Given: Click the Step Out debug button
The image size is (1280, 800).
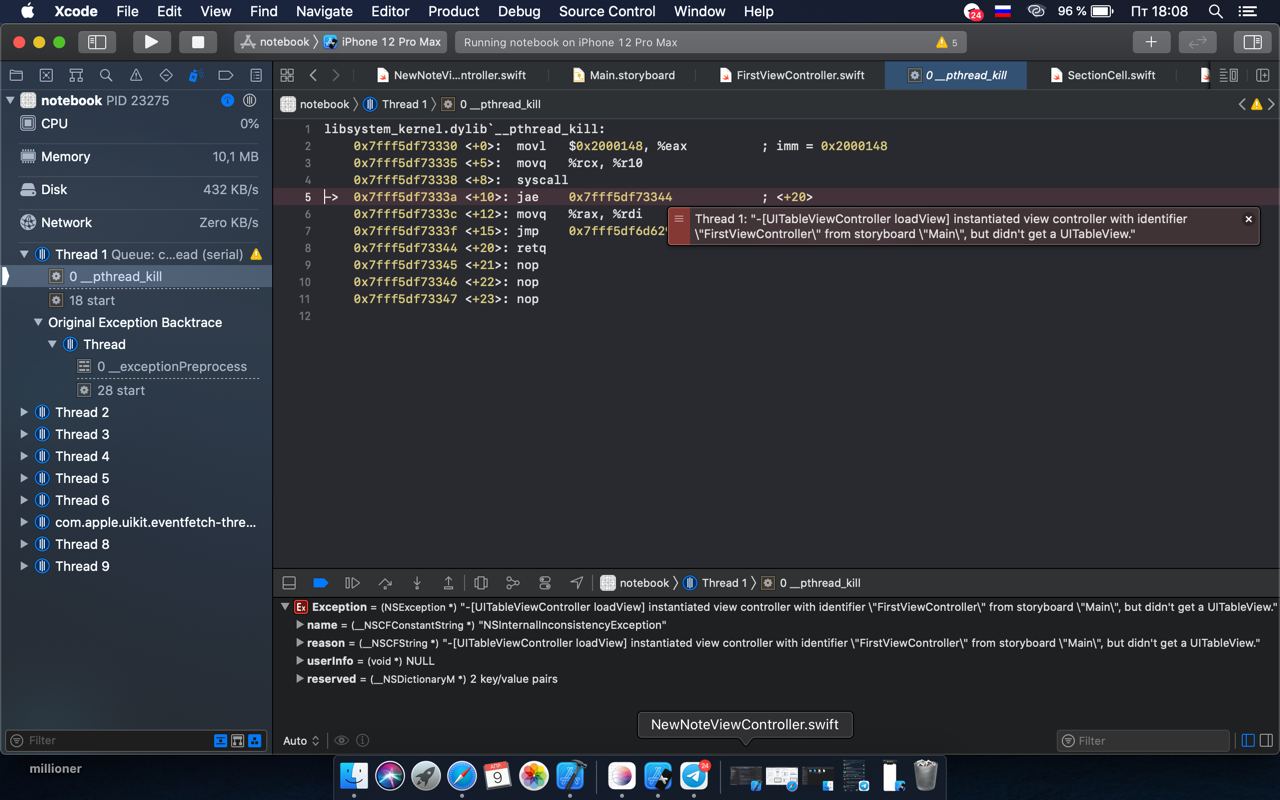Looking at the screenshot, I should 449,583.
